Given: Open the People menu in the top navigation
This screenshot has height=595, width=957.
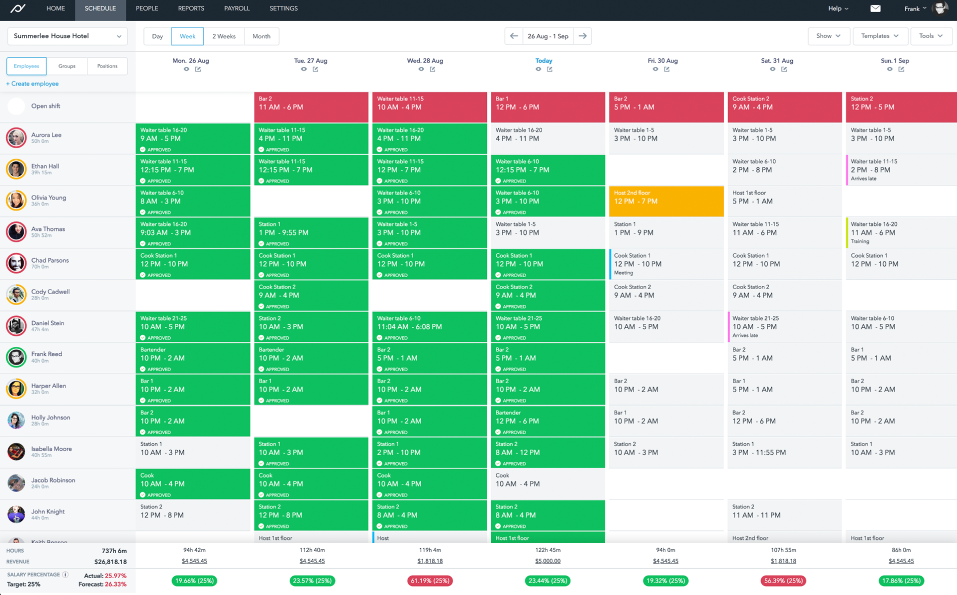Looking at the screenshot, I should click(x=146, y=8).
